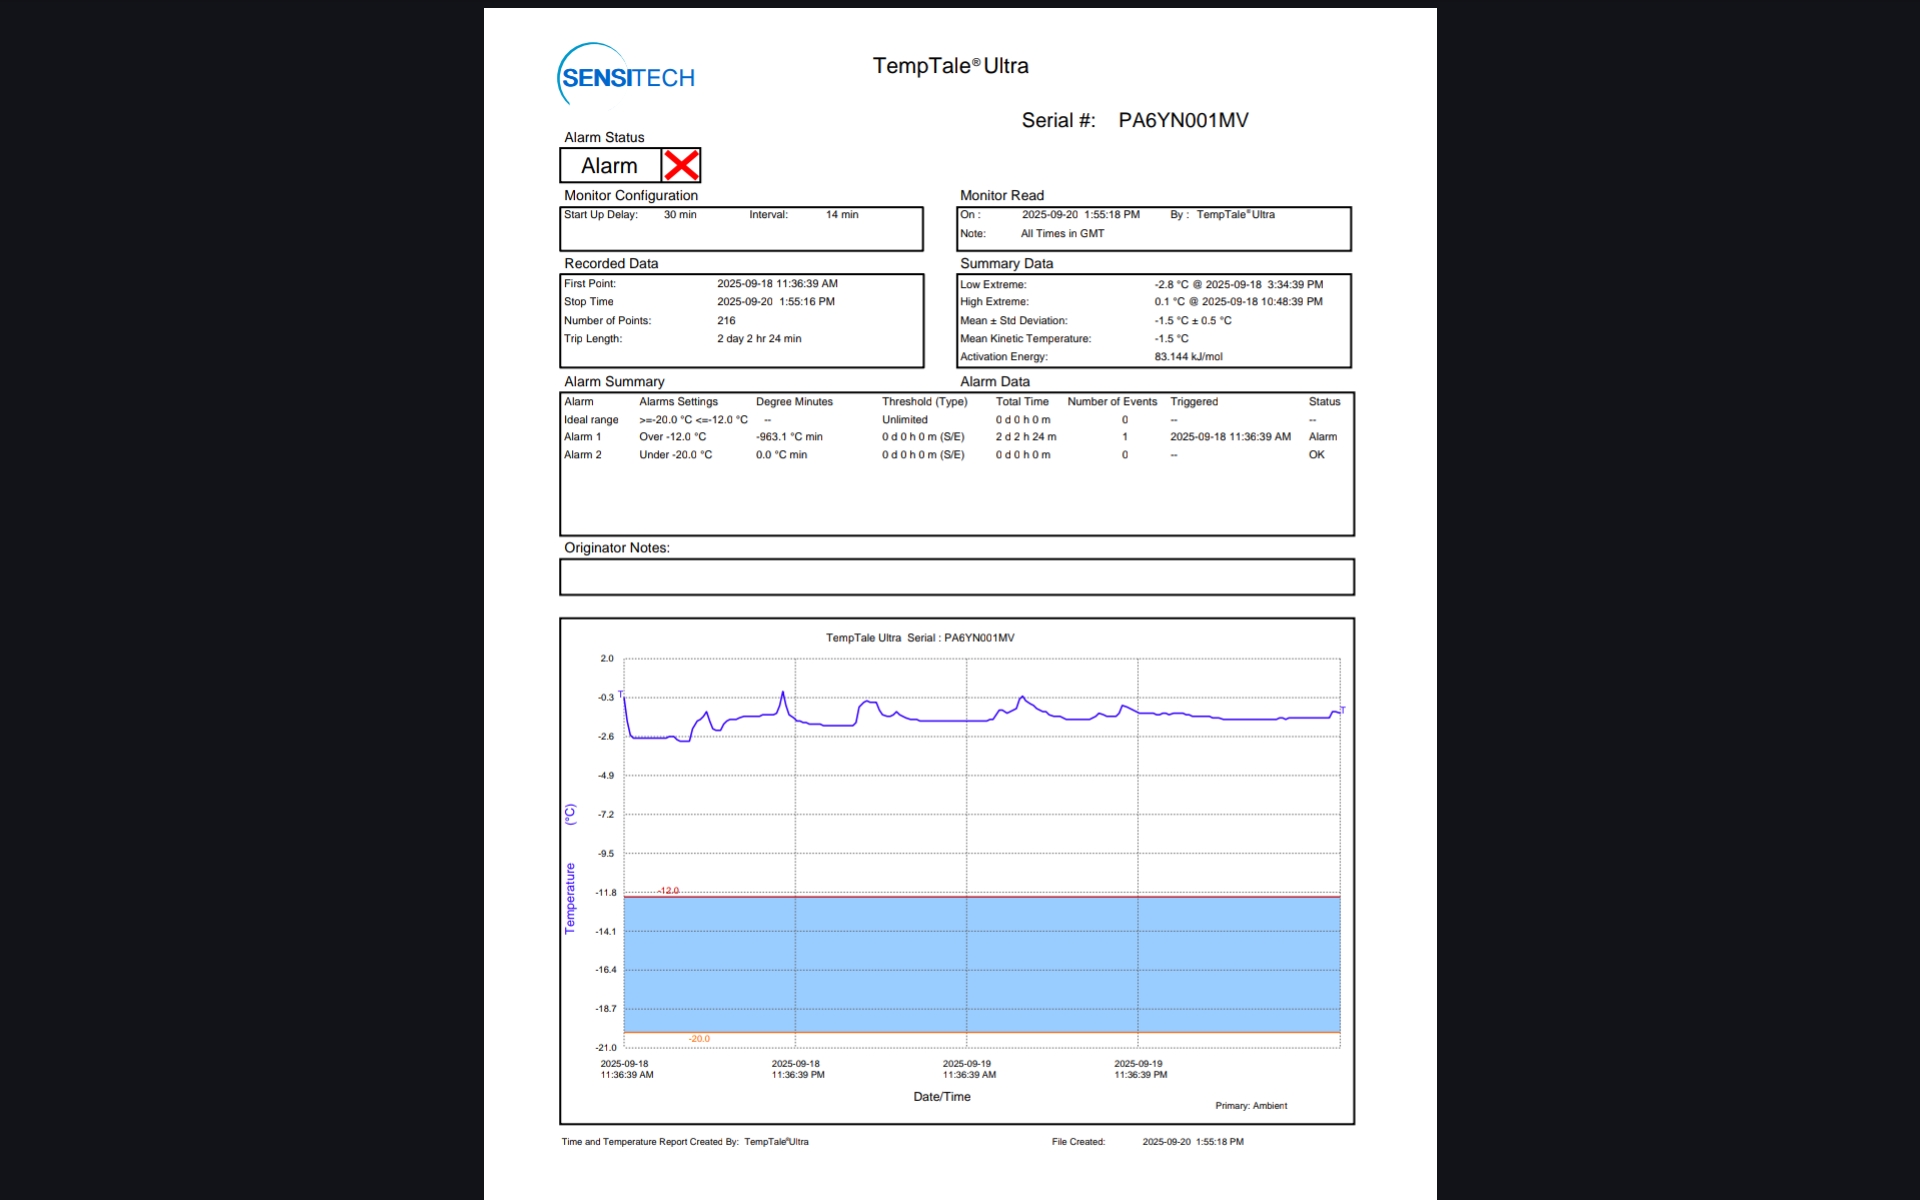
Task: Click the Alarm status text box
Action: [609, 166]
